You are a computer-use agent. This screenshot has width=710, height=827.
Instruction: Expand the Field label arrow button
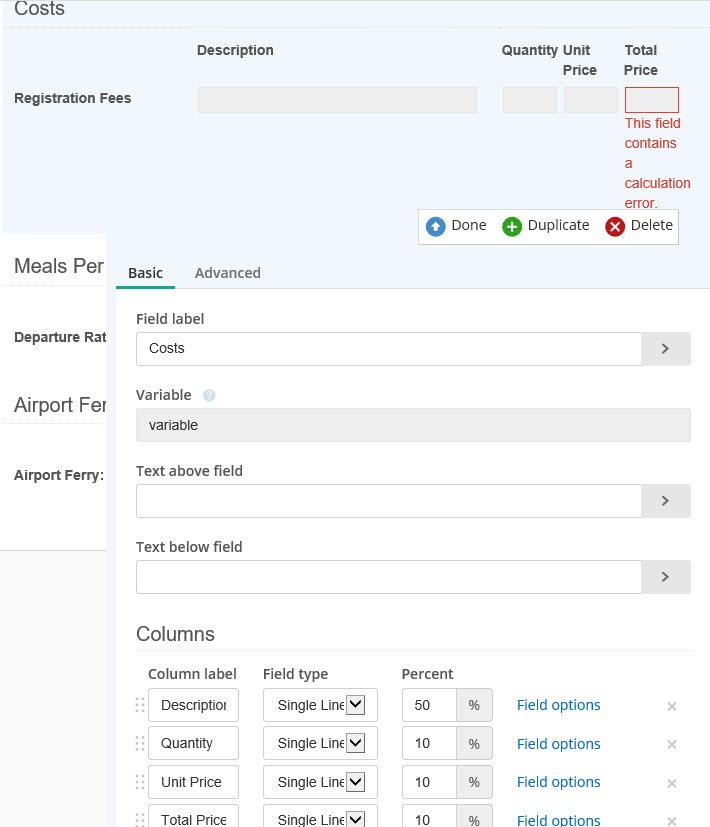pos(665,349)
